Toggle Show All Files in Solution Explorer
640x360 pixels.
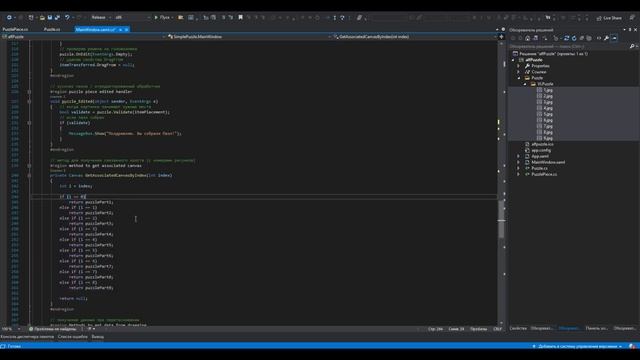click(x=589, y=38)
